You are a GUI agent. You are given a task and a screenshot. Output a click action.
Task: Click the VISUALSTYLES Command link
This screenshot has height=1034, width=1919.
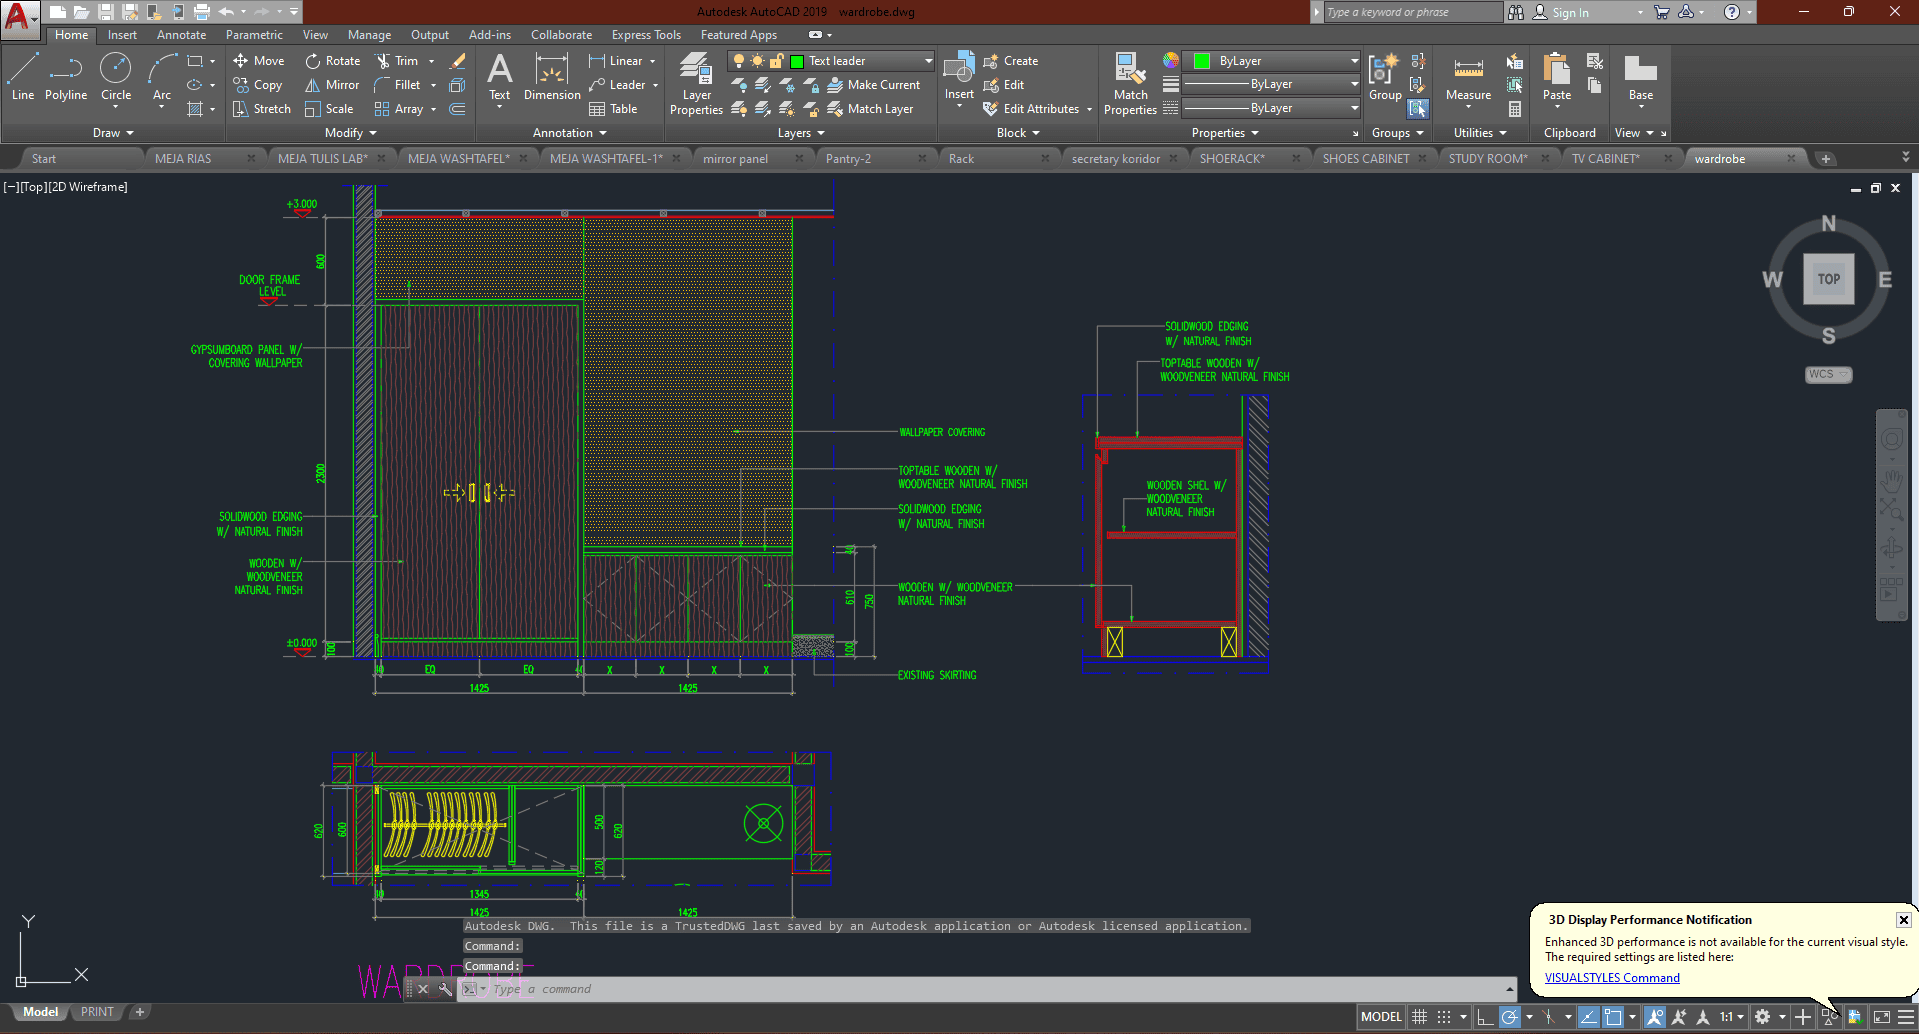click(x=1612, y=978)
